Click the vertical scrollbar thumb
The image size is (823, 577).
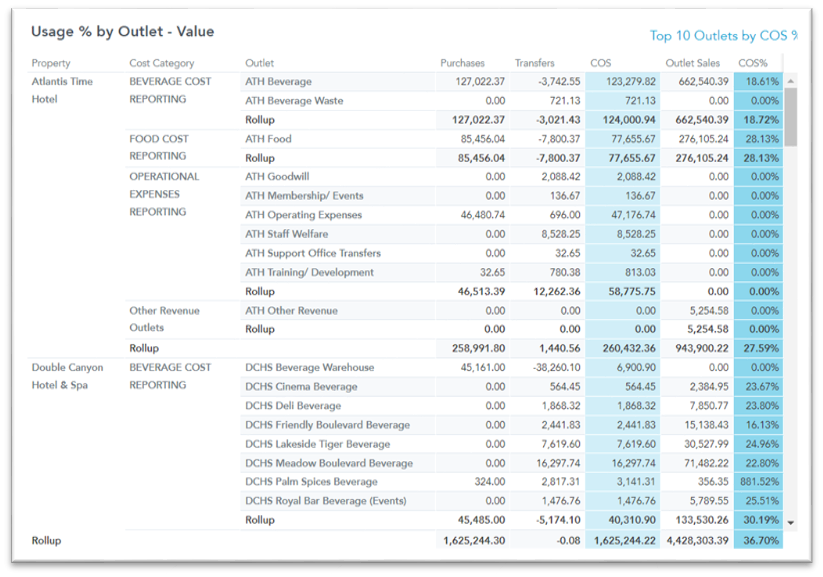(x=790, y=116)
